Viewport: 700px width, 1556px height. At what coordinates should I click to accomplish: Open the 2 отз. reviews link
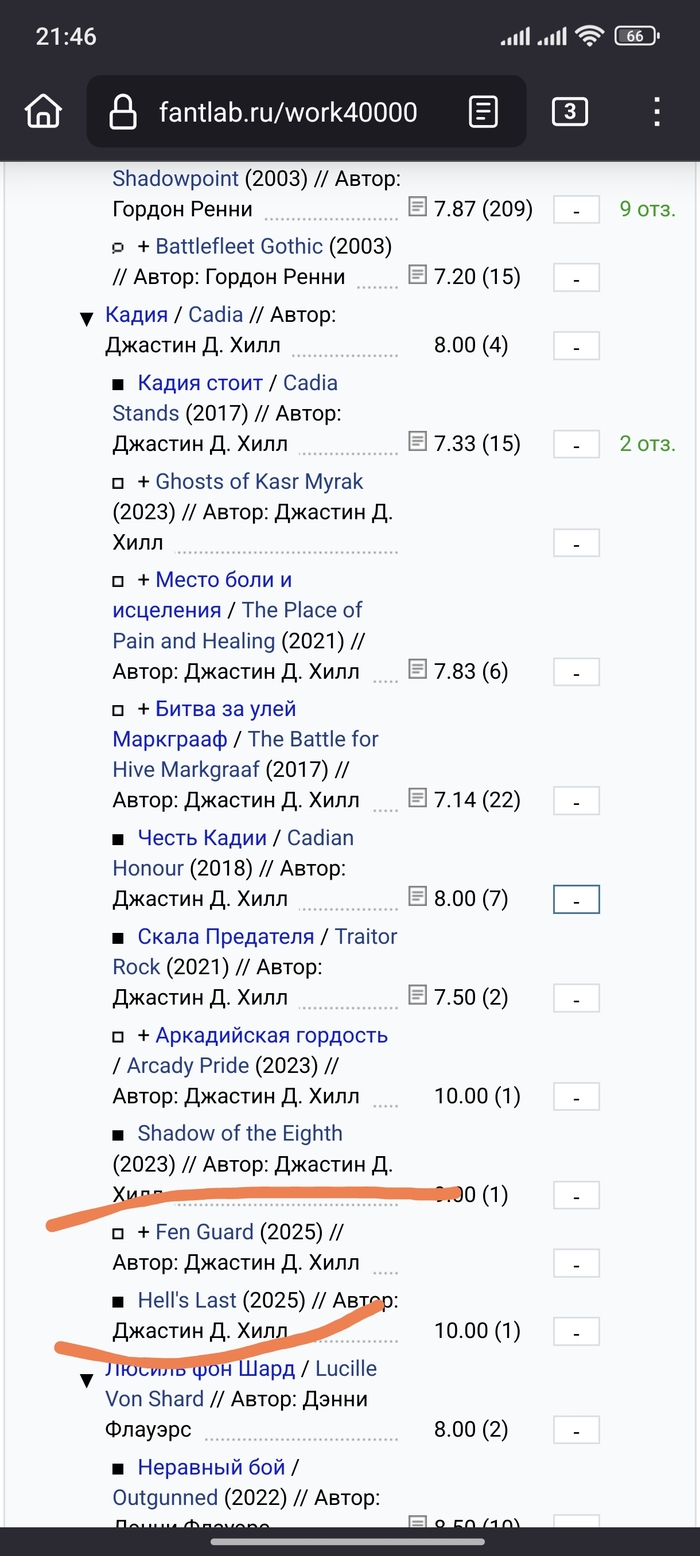[647, 443]
